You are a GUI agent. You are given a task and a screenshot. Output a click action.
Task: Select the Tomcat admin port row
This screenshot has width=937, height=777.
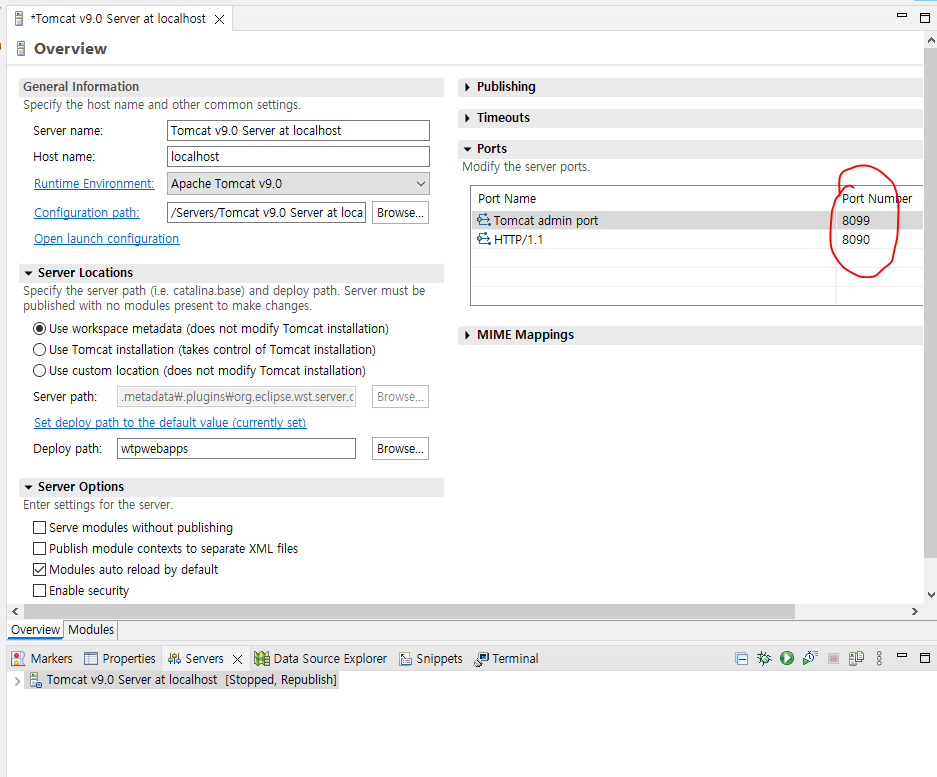pyautogui.click(x=697, y=221)
